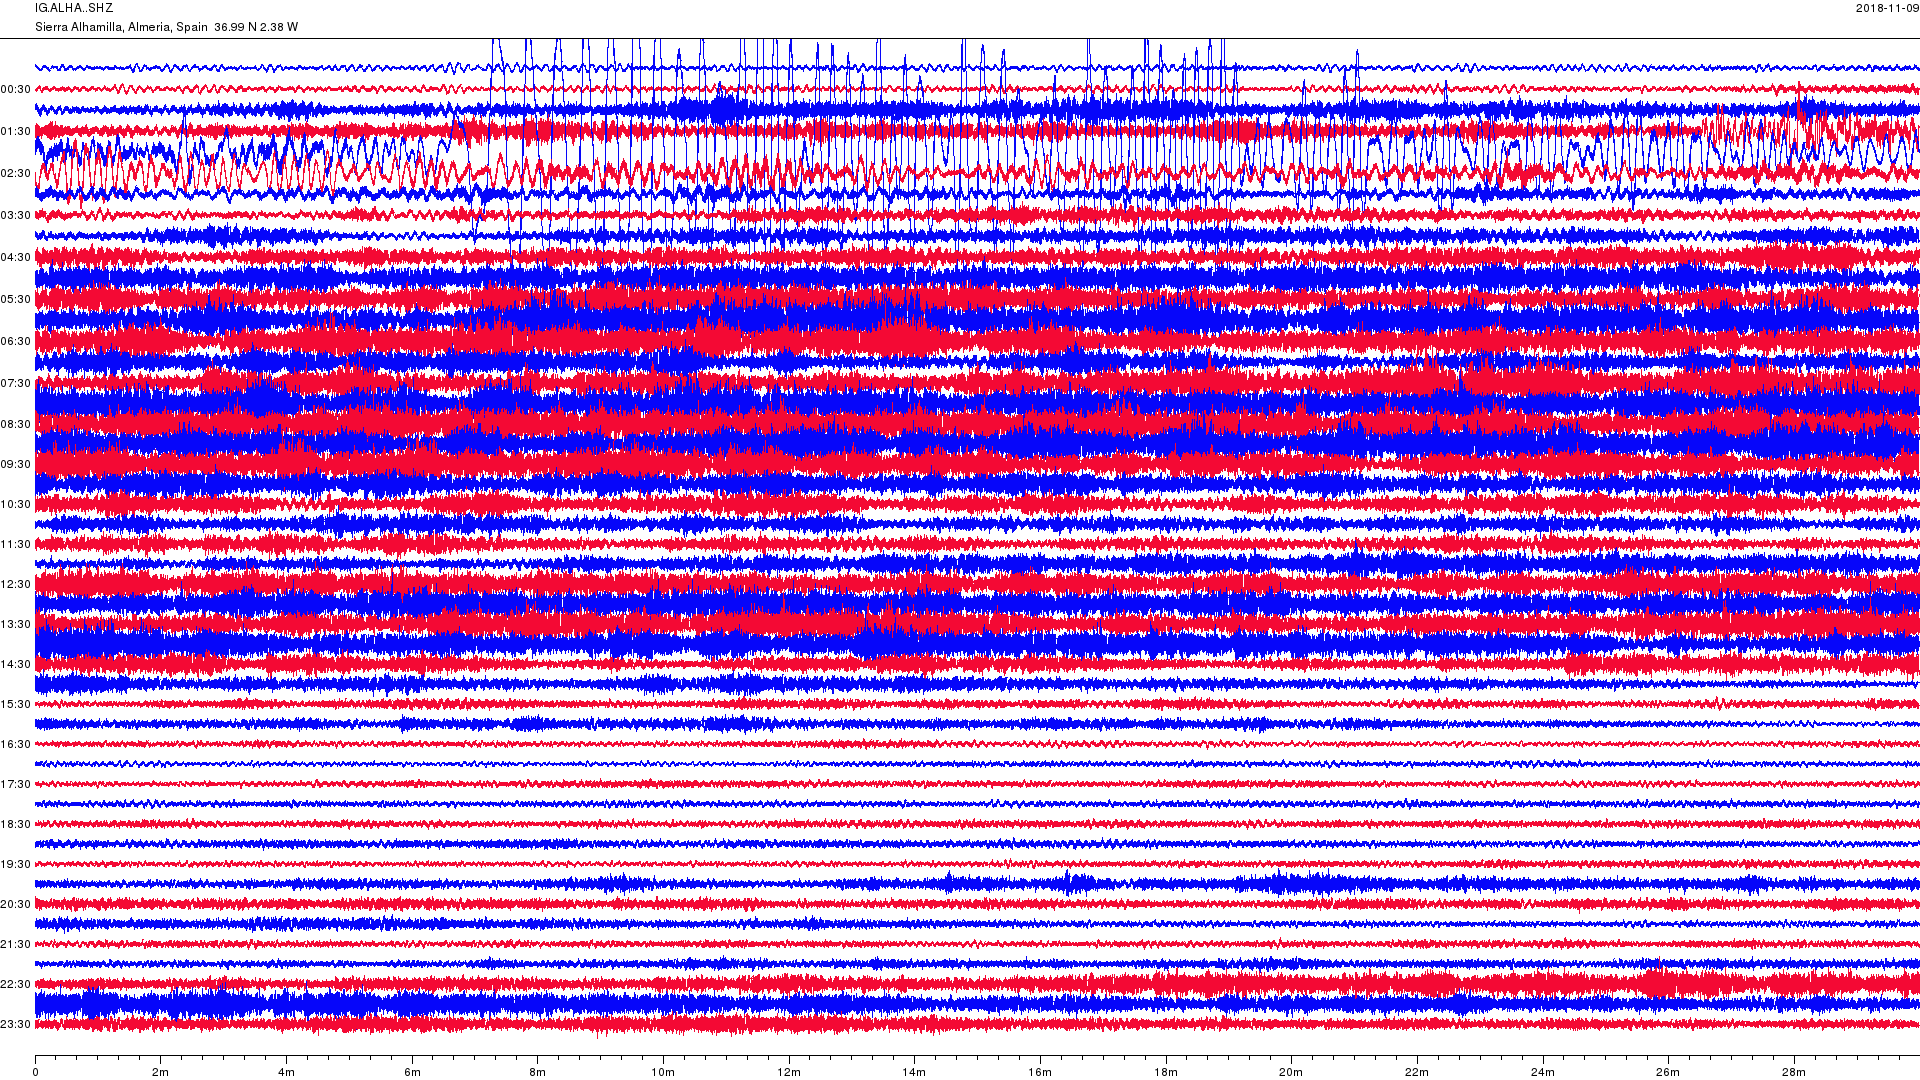Screen dimensions: 1920x1080
Task: Select the 04:30 time label
Action: click(x=16, y=258)
